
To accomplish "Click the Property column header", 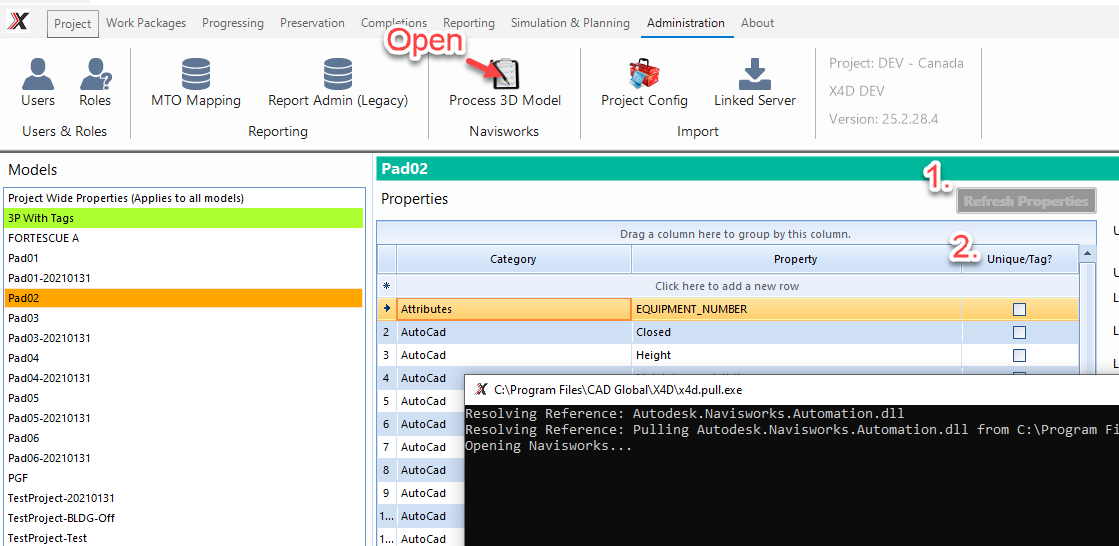I will (x=795, y=259).
